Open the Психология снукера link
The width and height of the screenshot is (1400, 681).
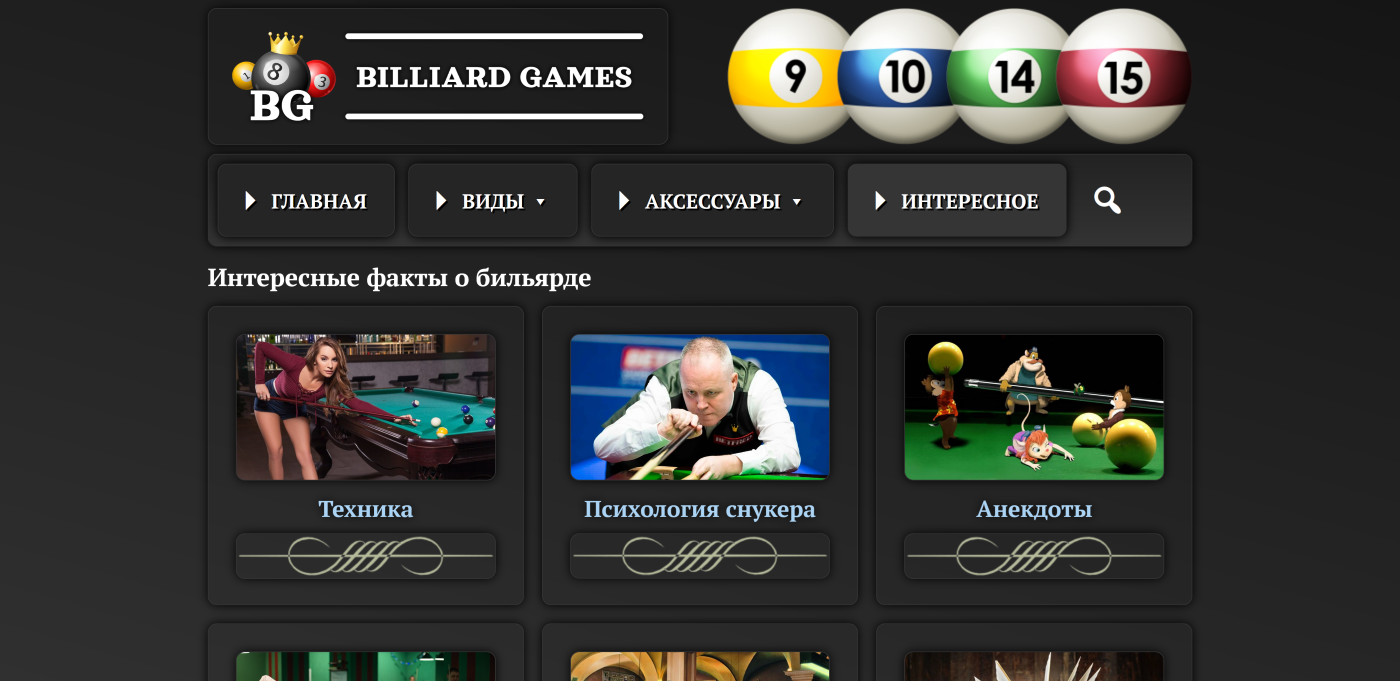[x=700, y=509]
